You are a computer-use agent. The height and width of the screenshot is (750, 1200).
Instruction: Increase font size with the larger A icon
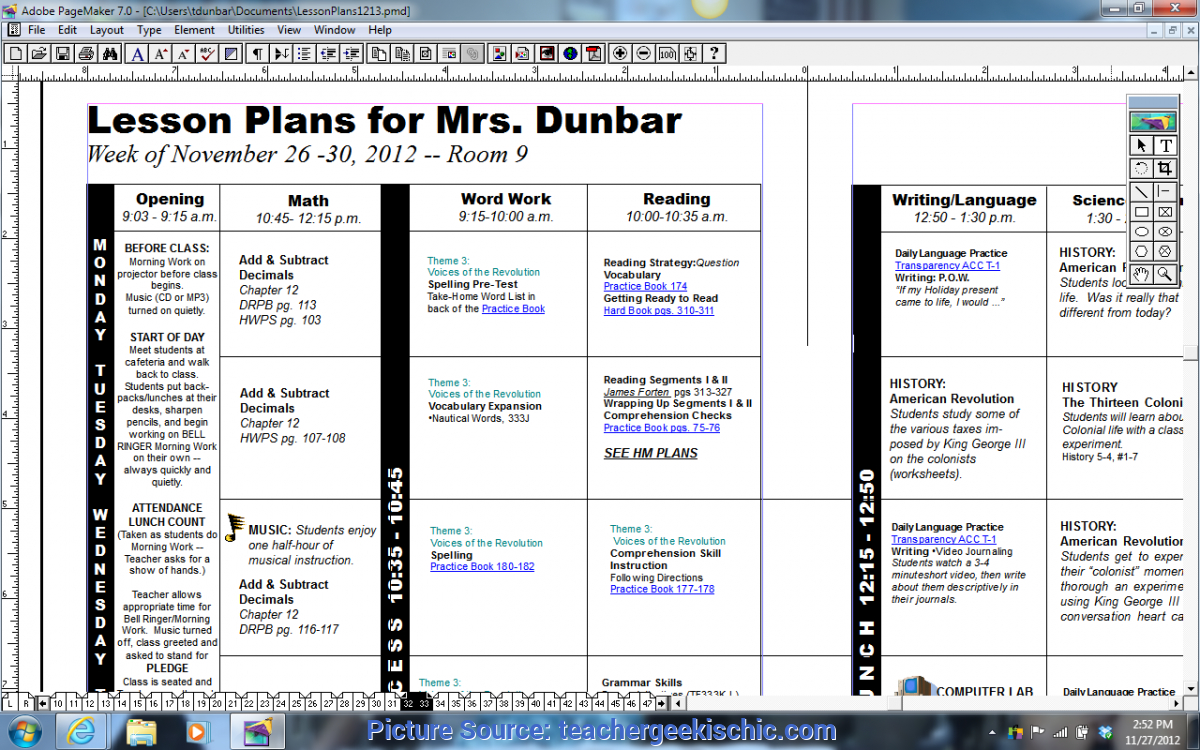click(x=161, y=53)
